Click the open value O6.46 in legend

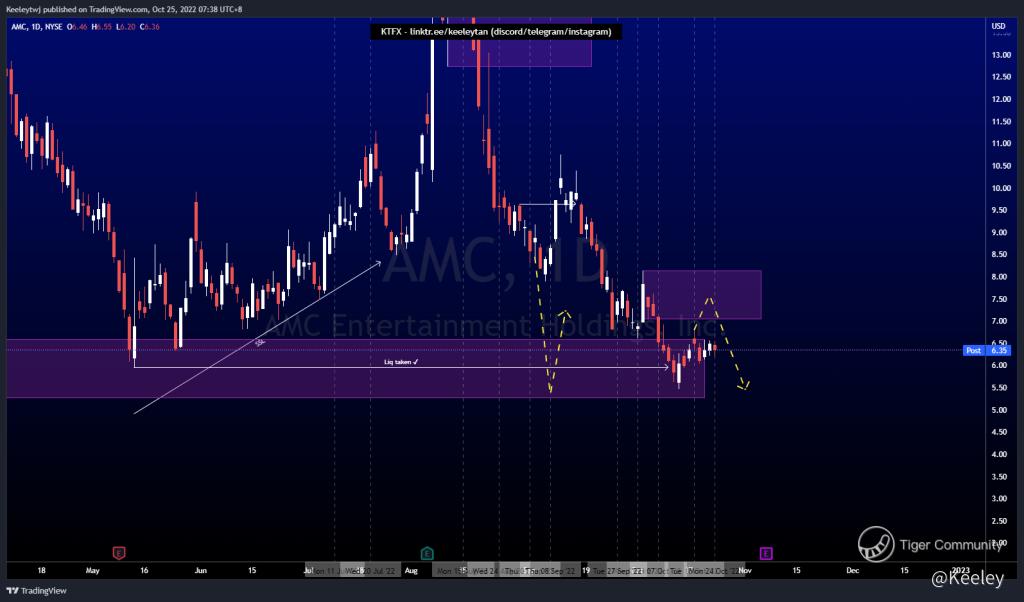[x=77, y=27]
